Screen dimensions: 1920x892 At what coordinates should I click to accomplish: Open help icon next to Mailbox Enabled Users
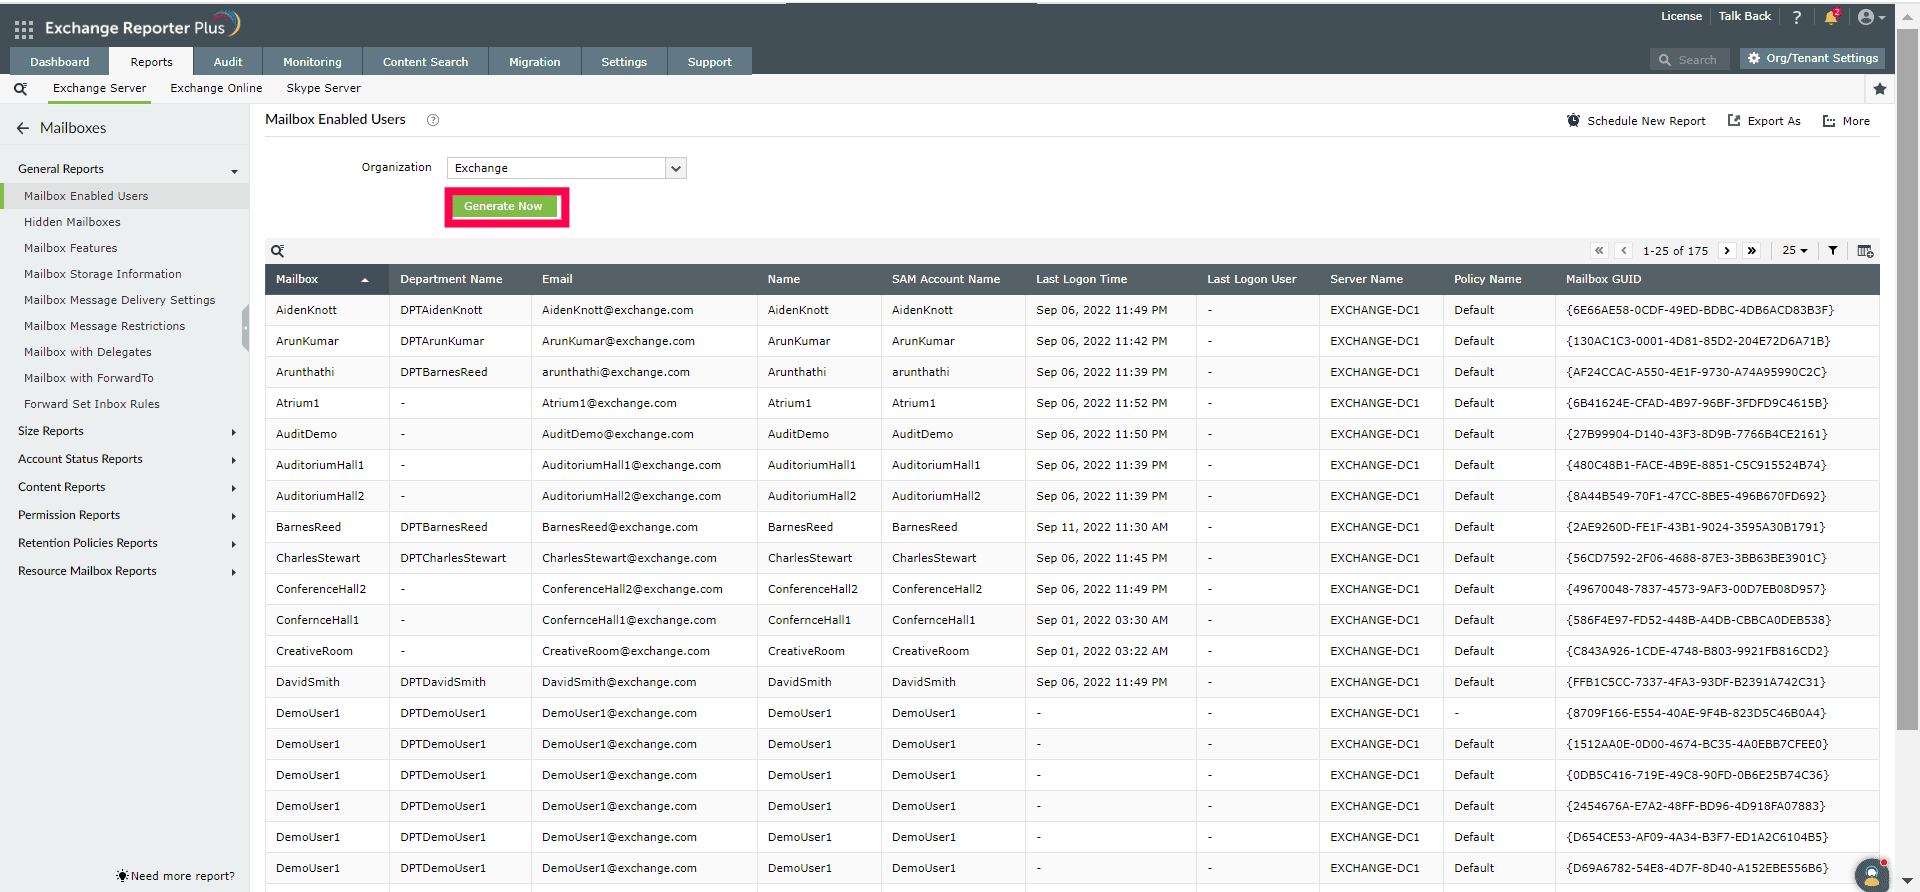click(433, 120)
